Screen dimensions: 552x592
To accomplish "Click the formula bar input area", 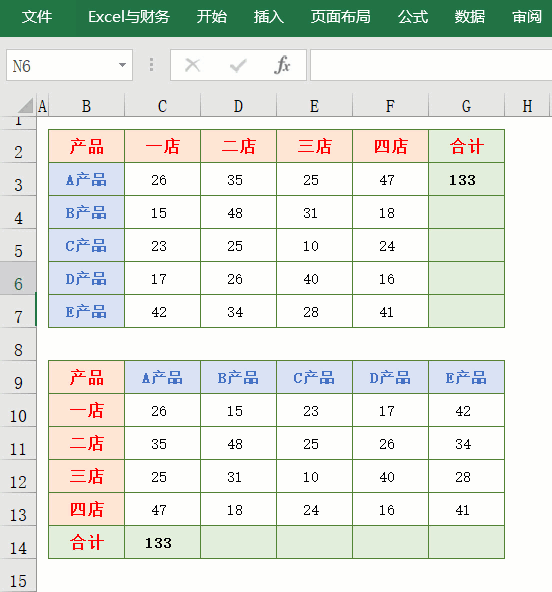I will point(431,65).
